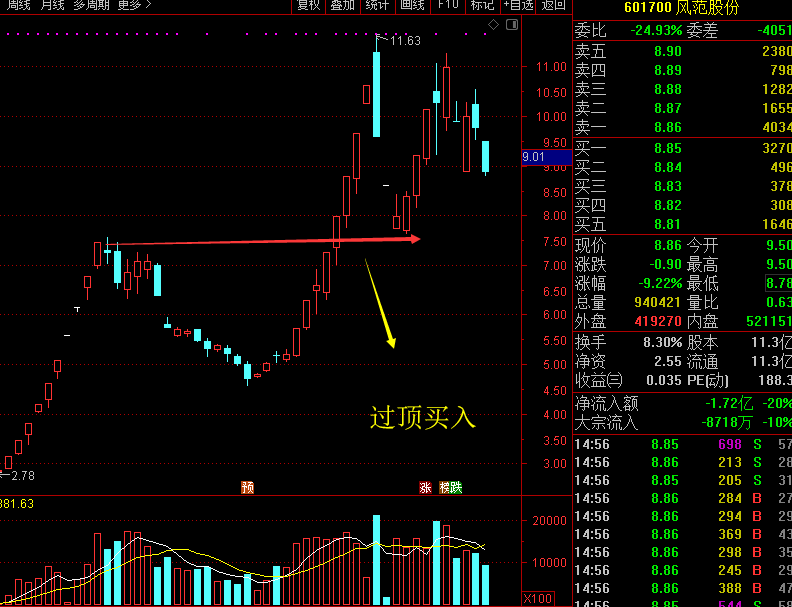Click the X100 volume unit label
The height and width of the screenshot is (607, 792).
537,598
